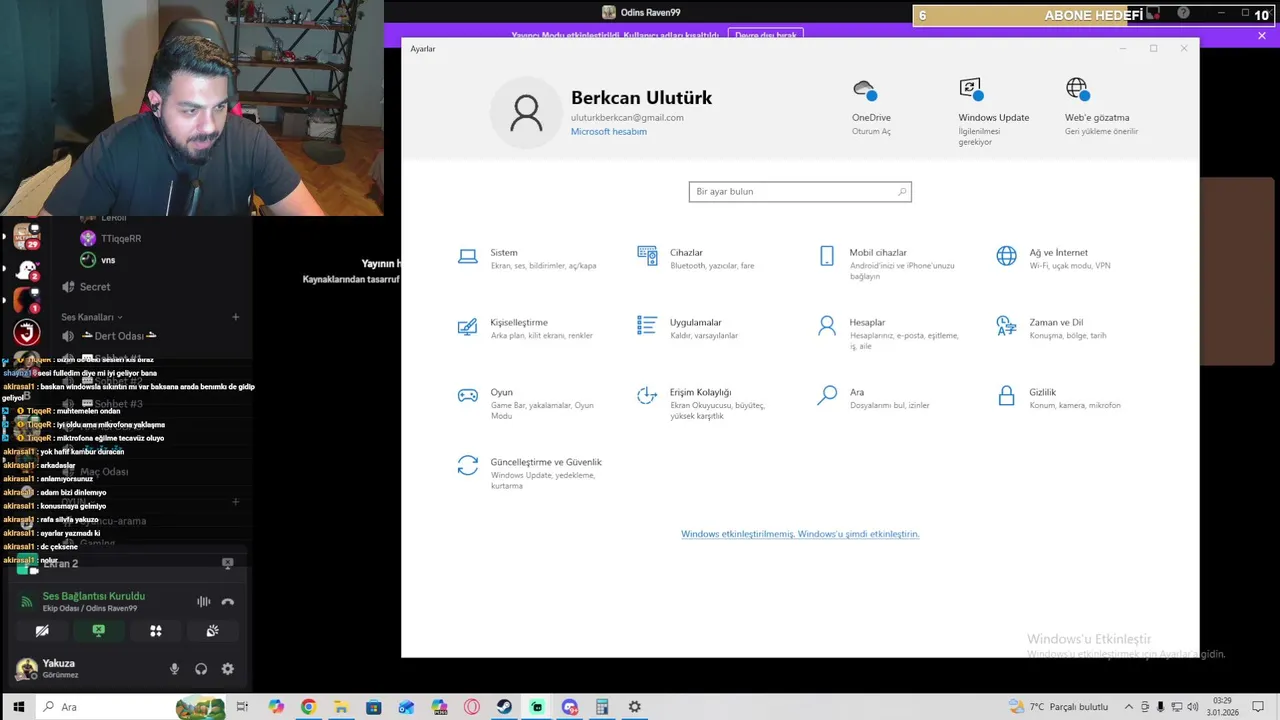Open Discord activities launcher button

point(156,631)
